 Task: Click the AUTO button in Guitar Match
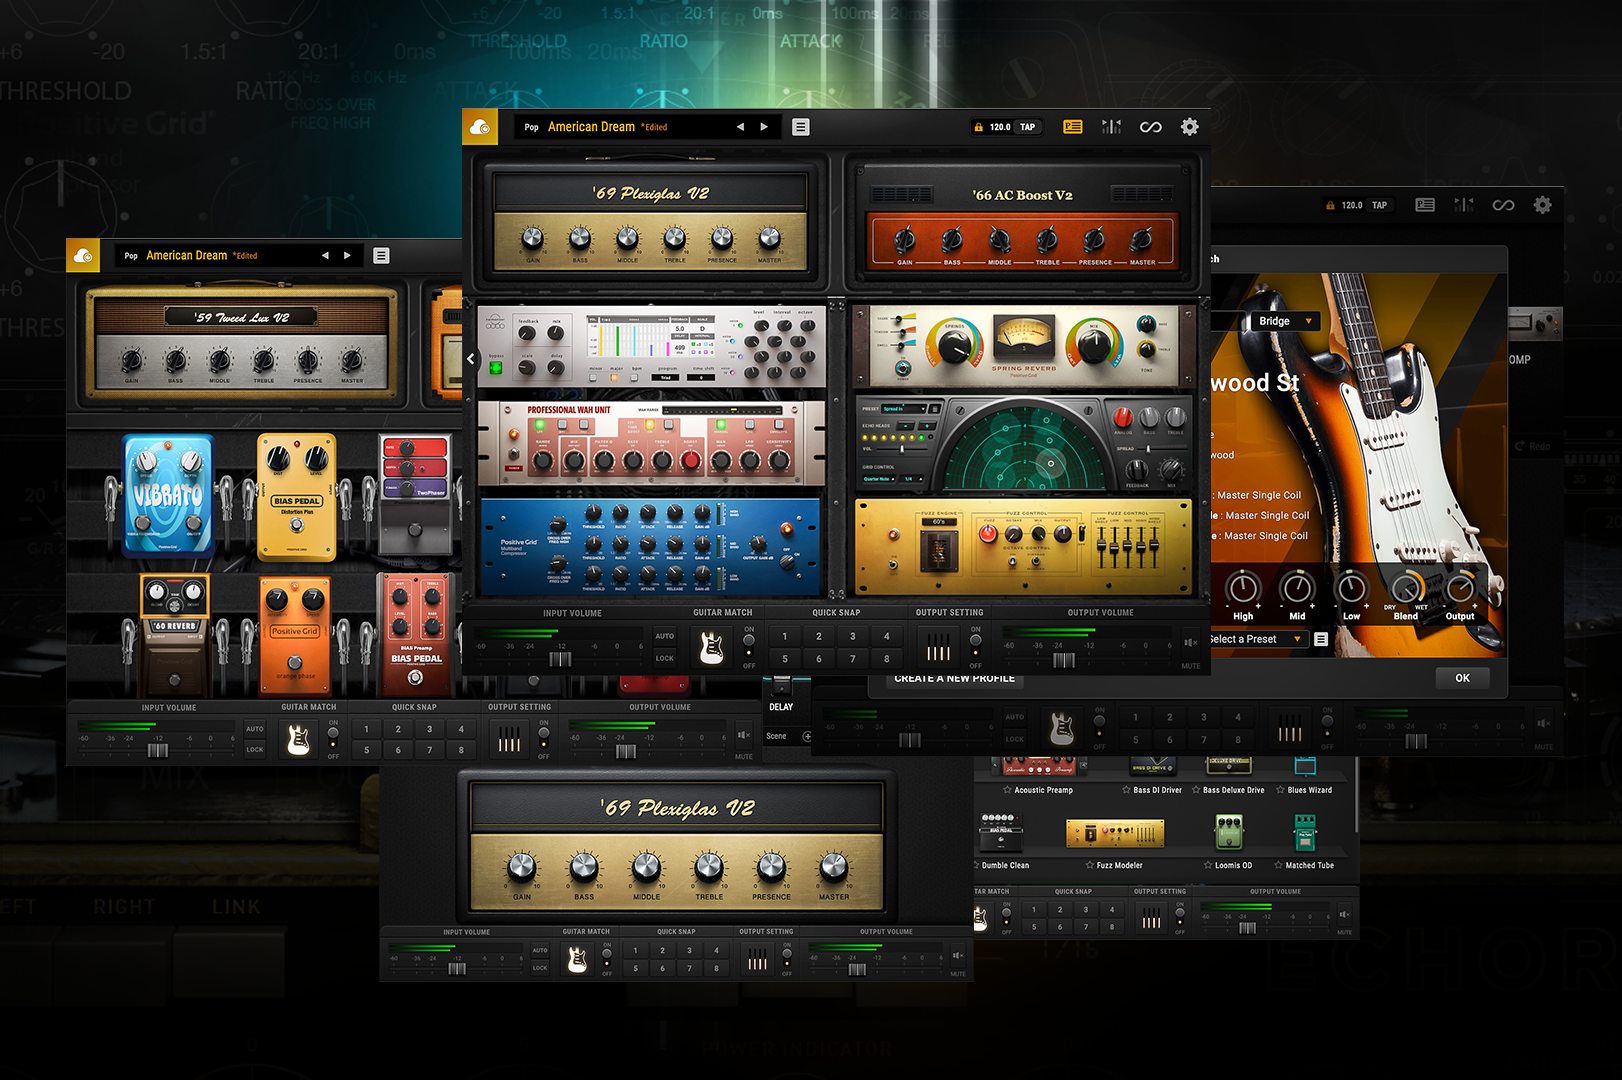(664, 636)
